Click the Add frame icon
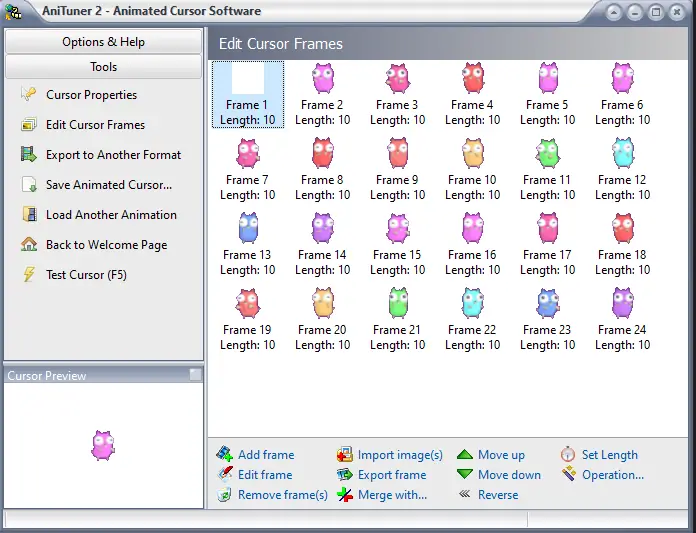This screenshot has width=696, height=533. pos(225,454)
